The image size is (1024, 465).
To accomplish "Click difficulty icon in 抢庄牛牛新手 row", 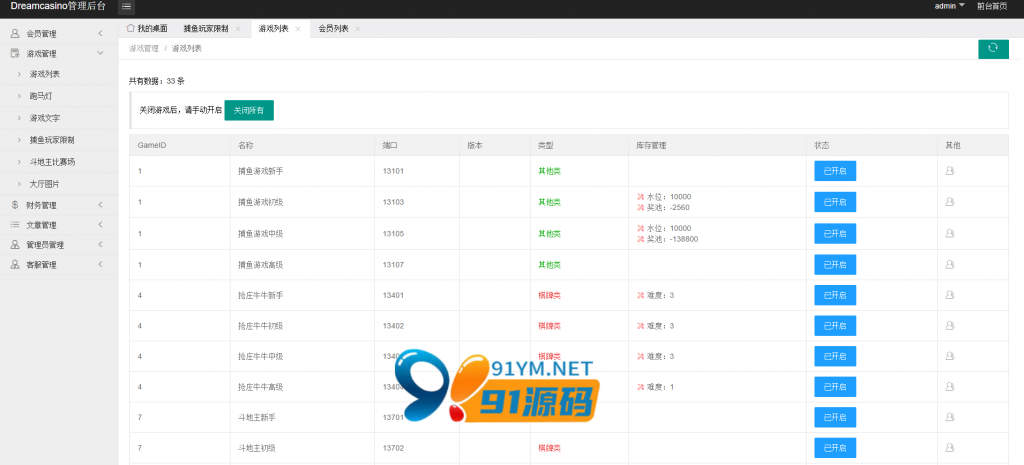I will (x=640, y=296).
